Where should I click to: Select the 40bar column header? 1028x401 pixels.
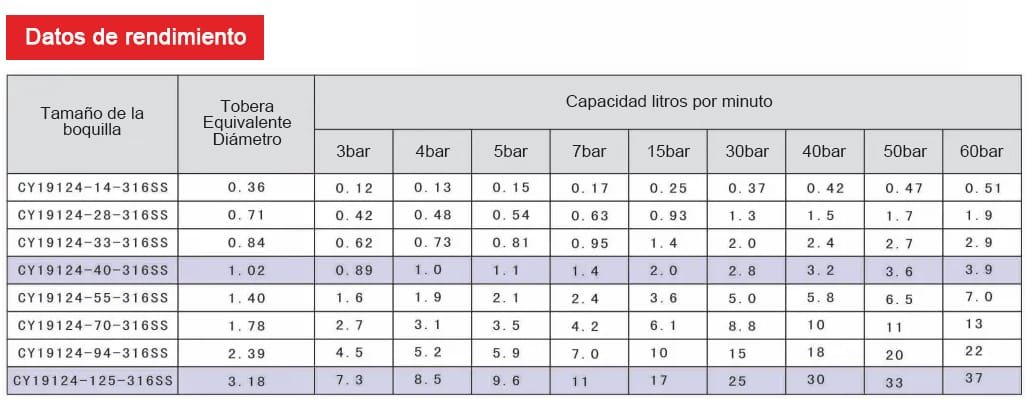pyautogui.click(x=824, y=151)
